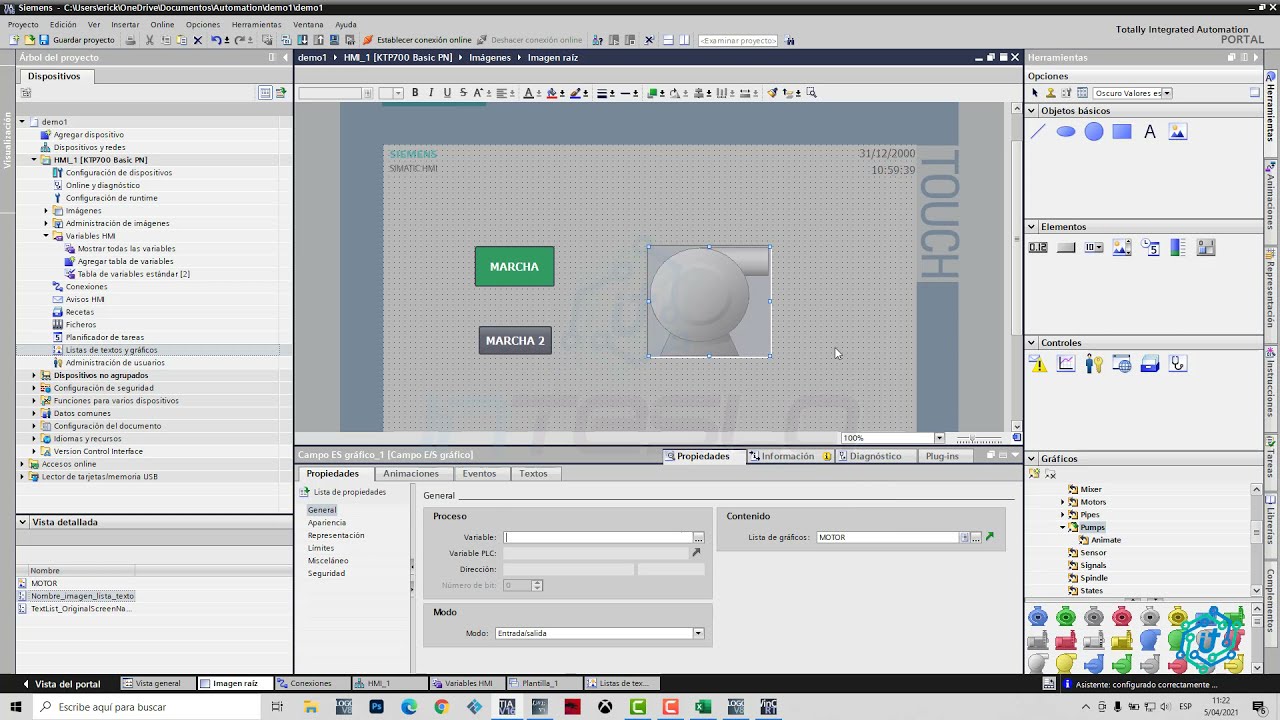Open the 100% zoom dropdown
Image resolution: width=1280 pixels, height=720 pixels.
tap(938, 438)
